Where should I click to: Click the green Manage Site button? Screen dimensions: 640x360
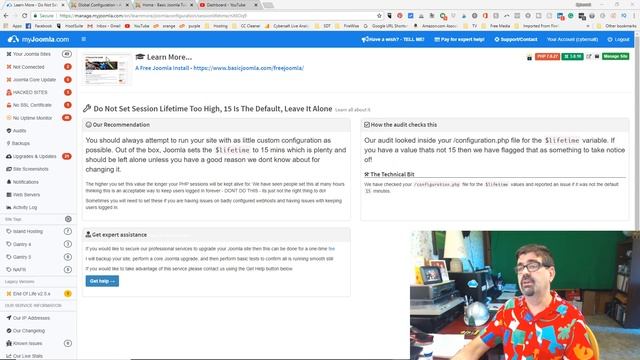[616, 56]
